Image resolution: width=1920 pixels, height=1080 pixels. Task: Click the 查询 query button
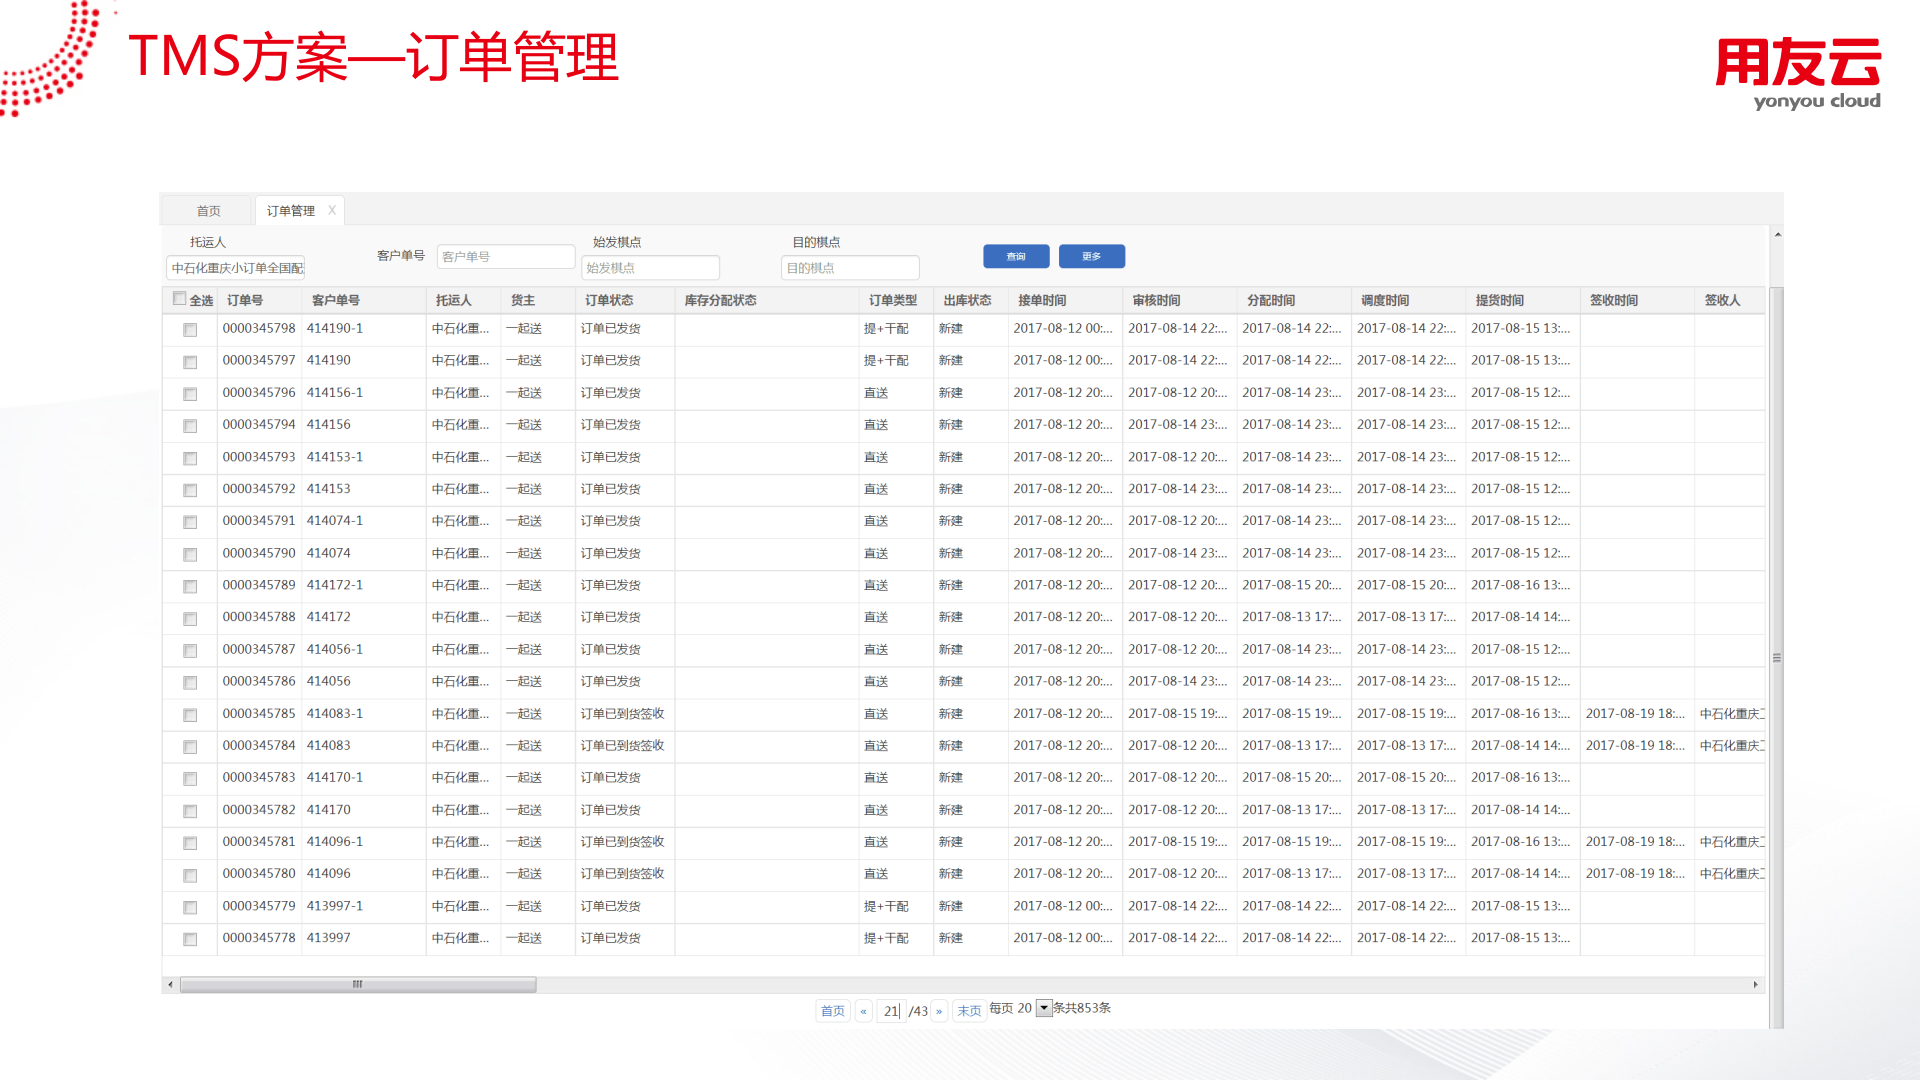(1016, 256)
